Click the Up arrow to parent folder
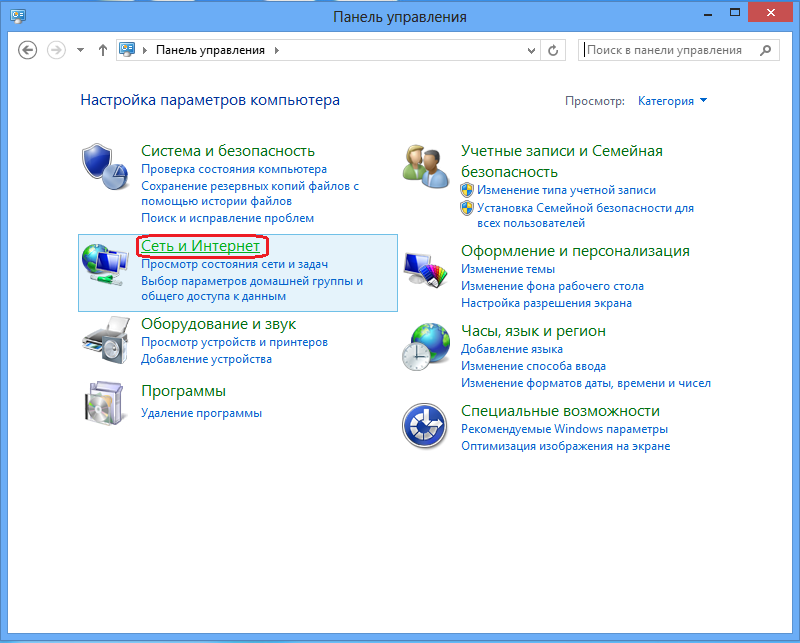 coord(103,50)
